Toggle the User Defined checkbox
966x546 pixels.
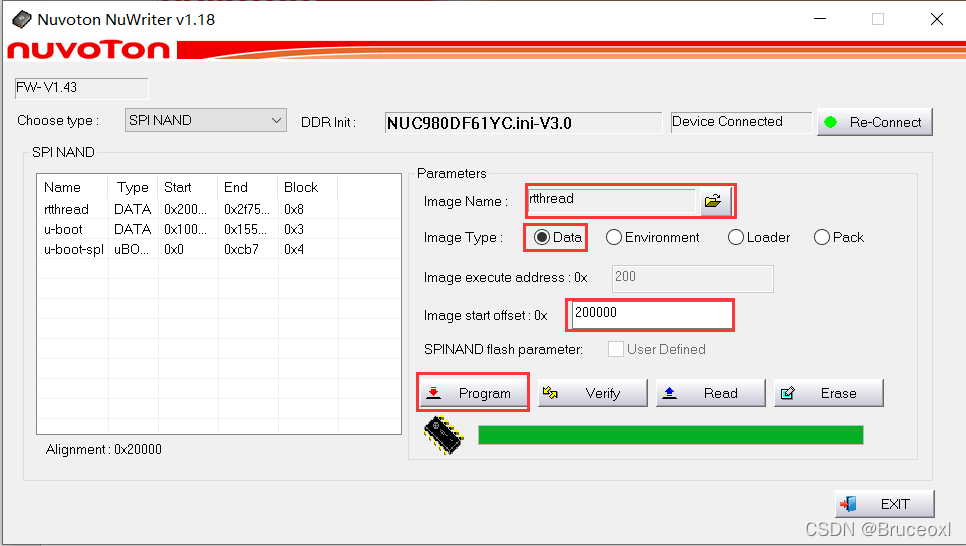[x=615, y=349]
